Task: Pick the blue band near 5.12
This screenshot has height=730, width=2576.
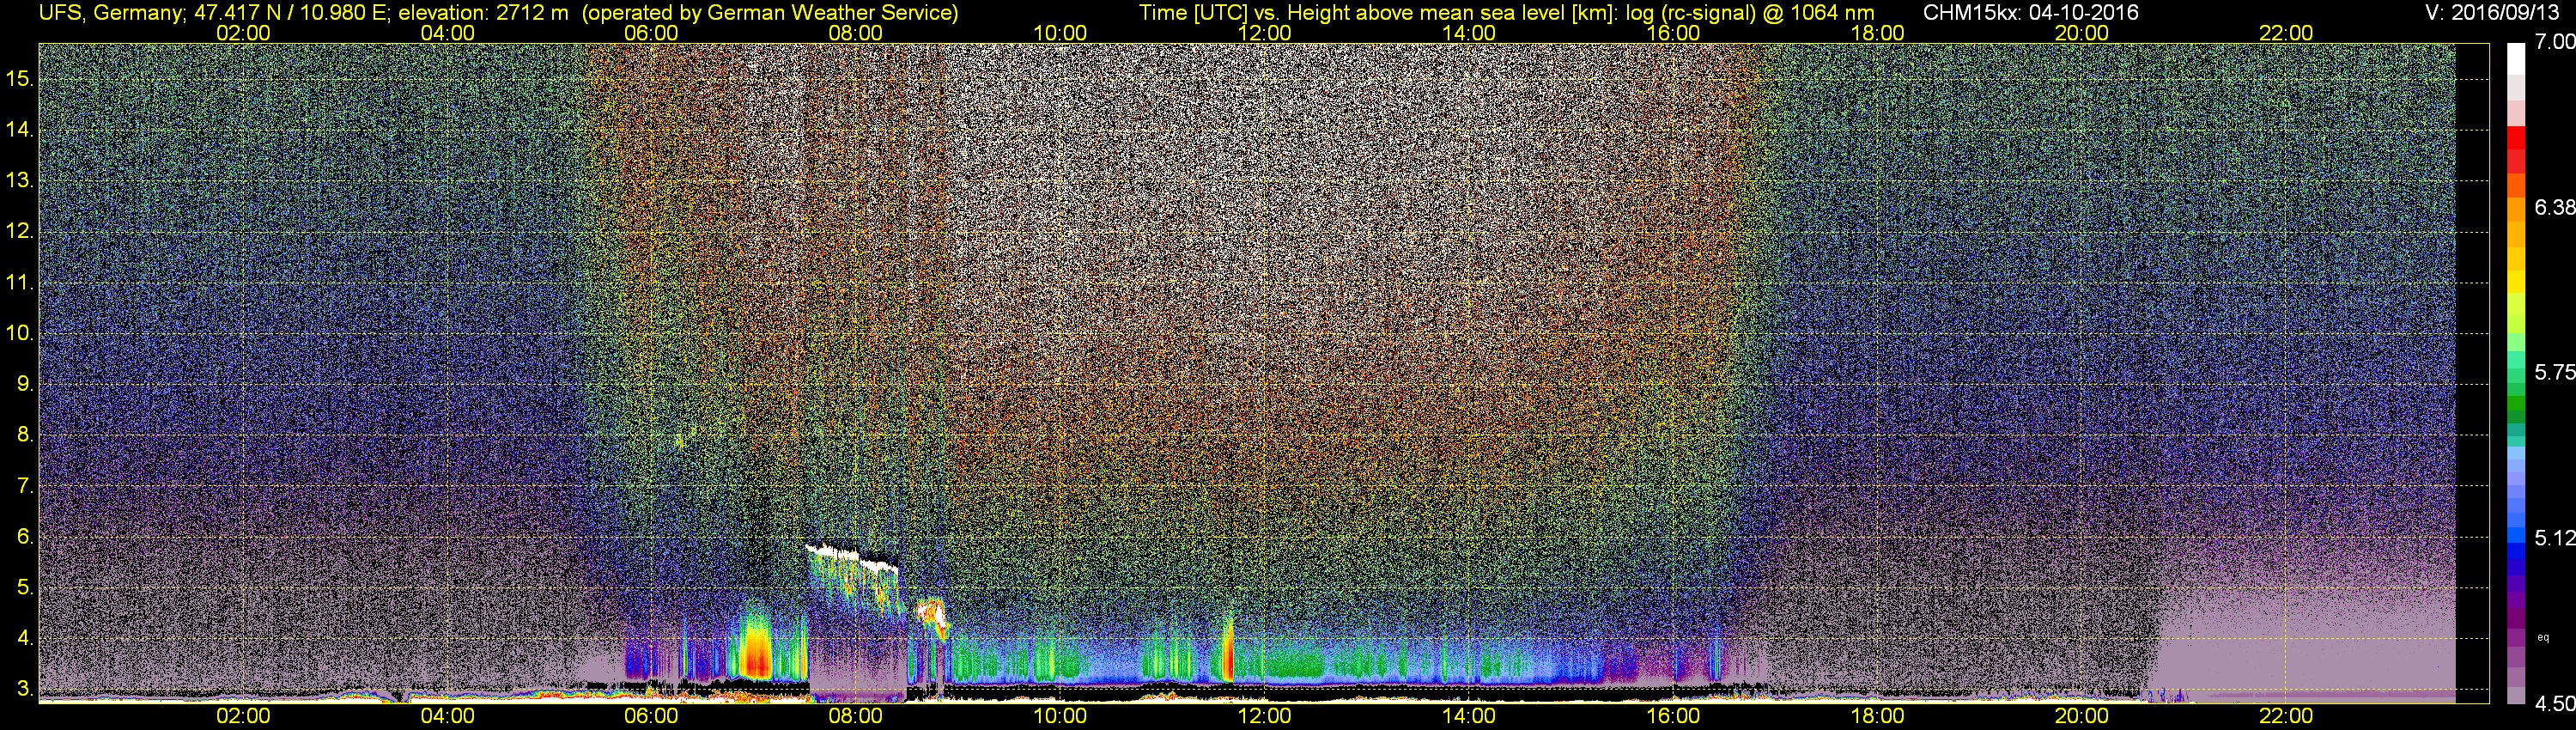Action: point(2515,535)
